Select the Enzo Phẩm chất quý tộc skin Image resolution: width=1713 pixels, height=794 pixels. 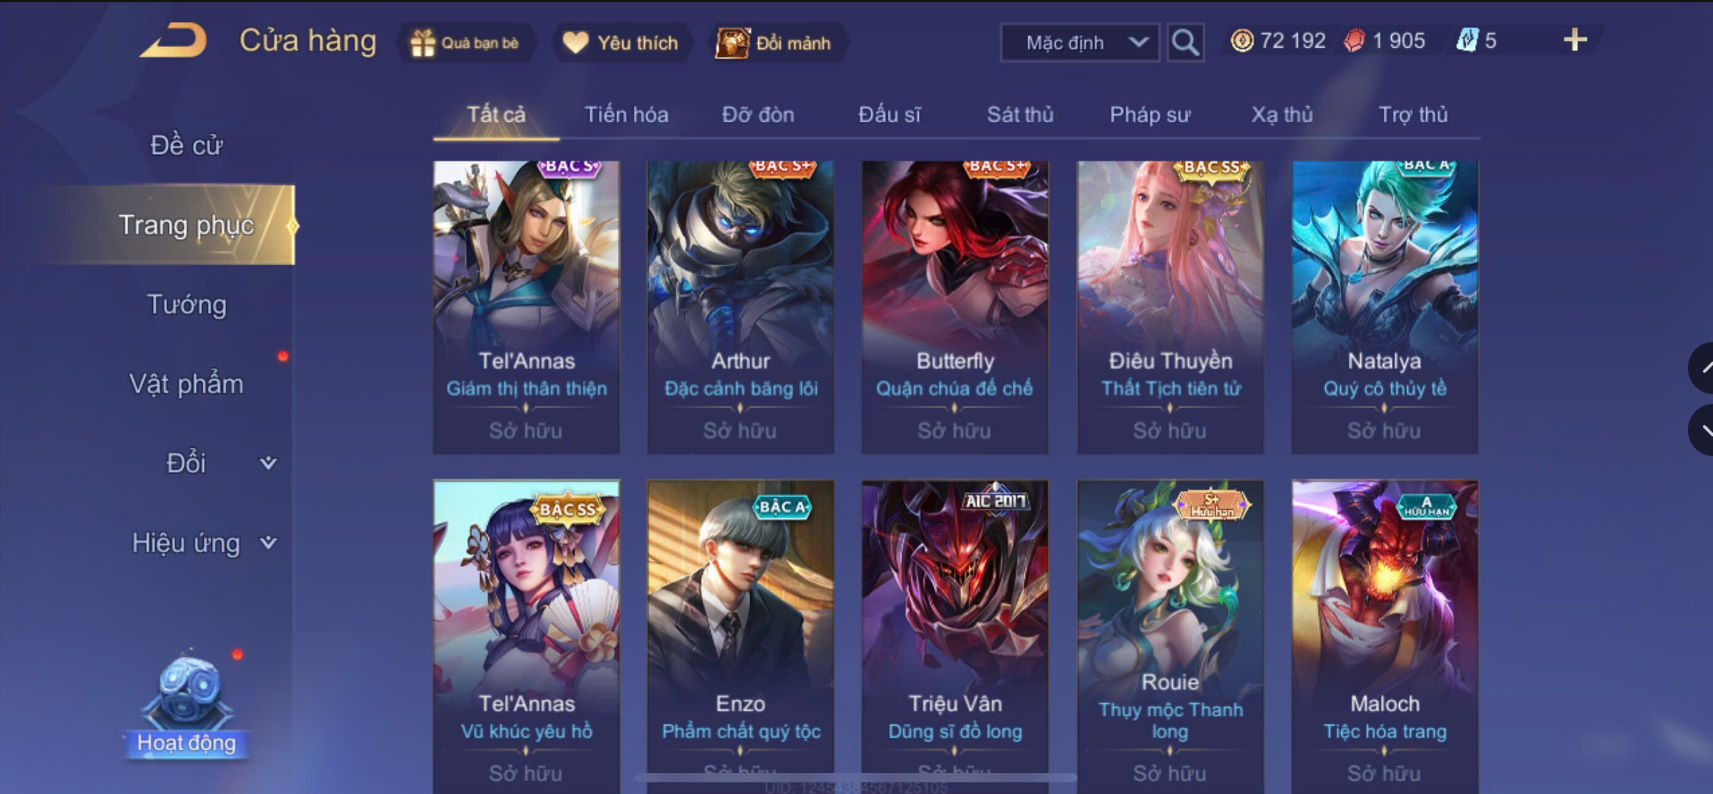point(741,636)
